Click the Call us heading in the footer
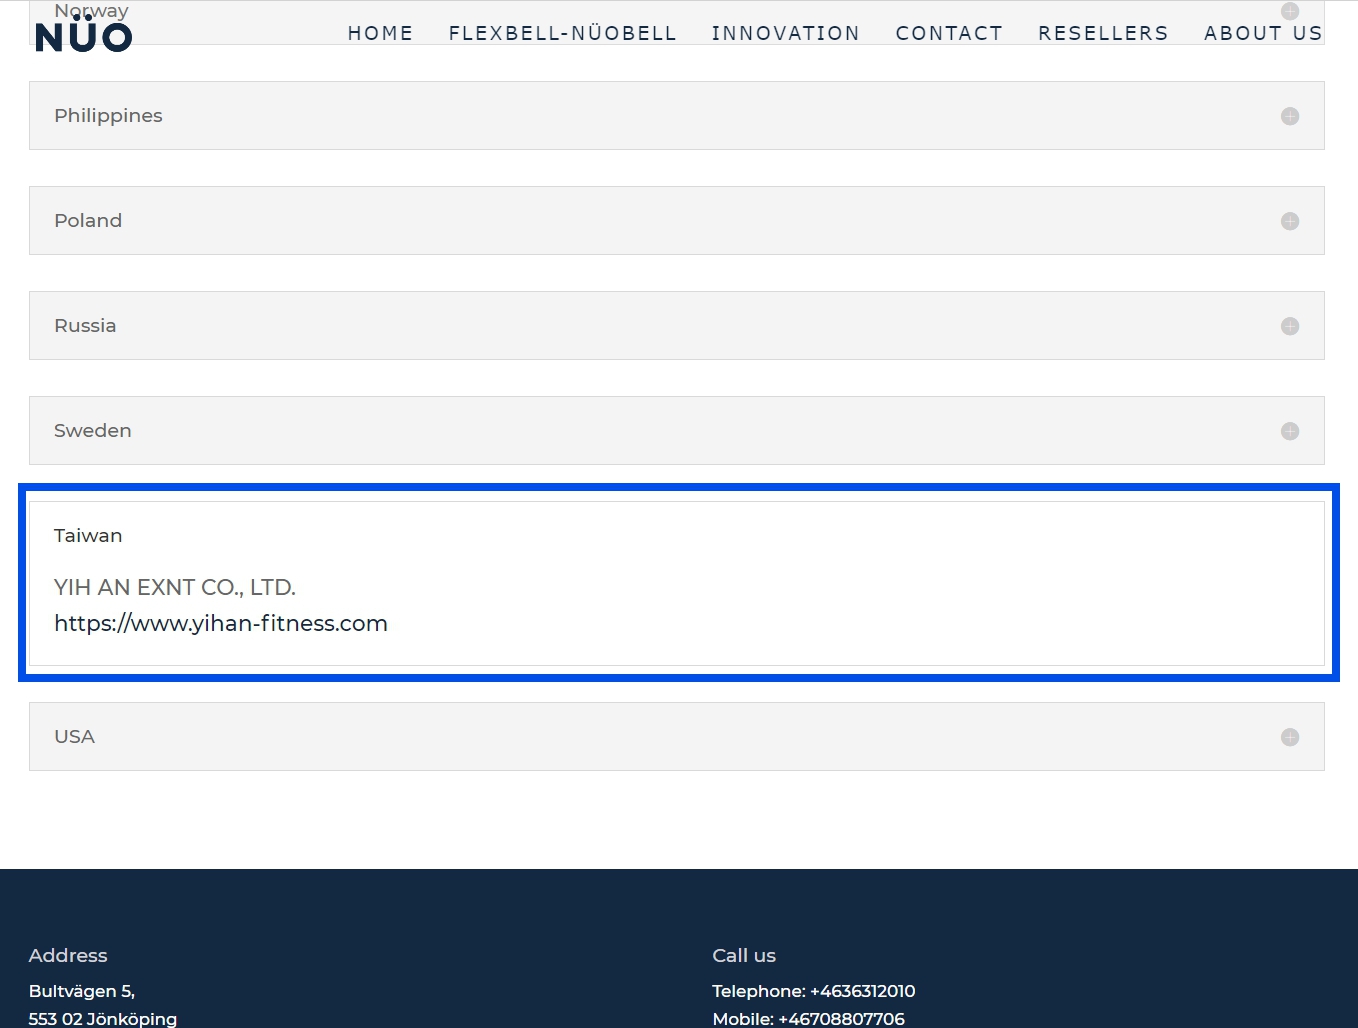The image size is (1358, 1028). coord(744,955)
